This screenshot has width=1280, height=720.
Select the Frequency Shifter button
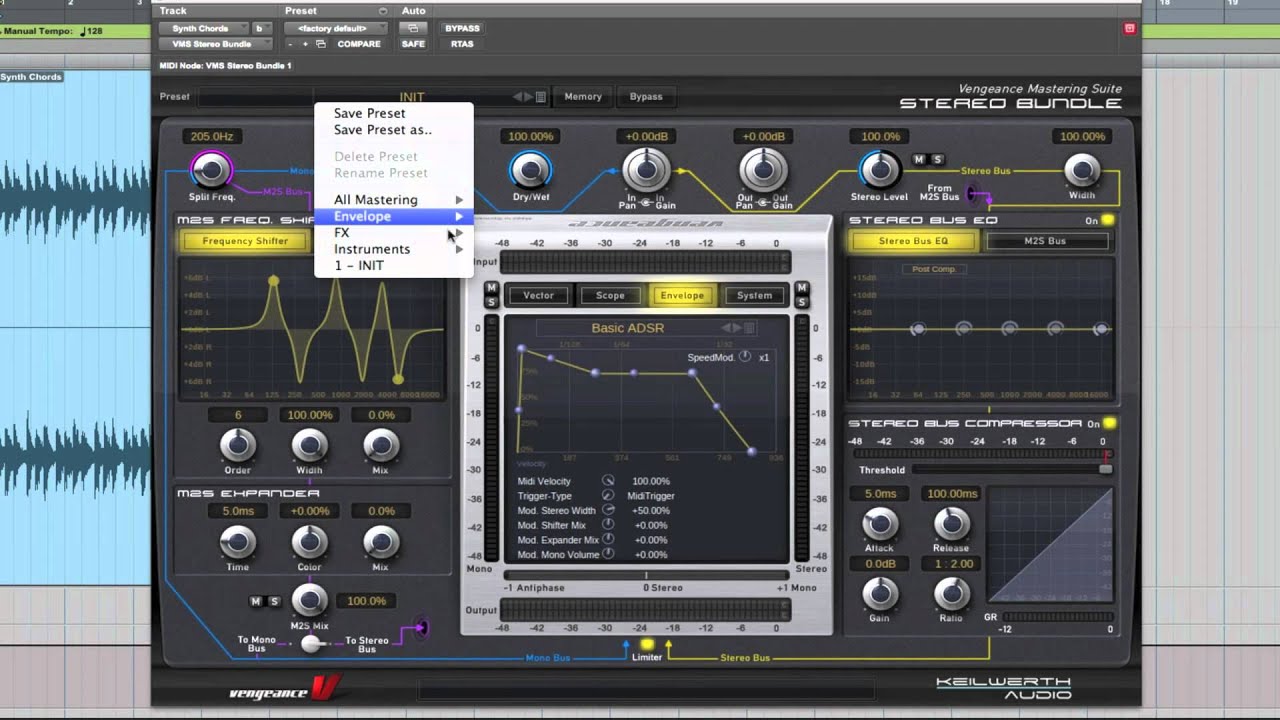[245, 241]
